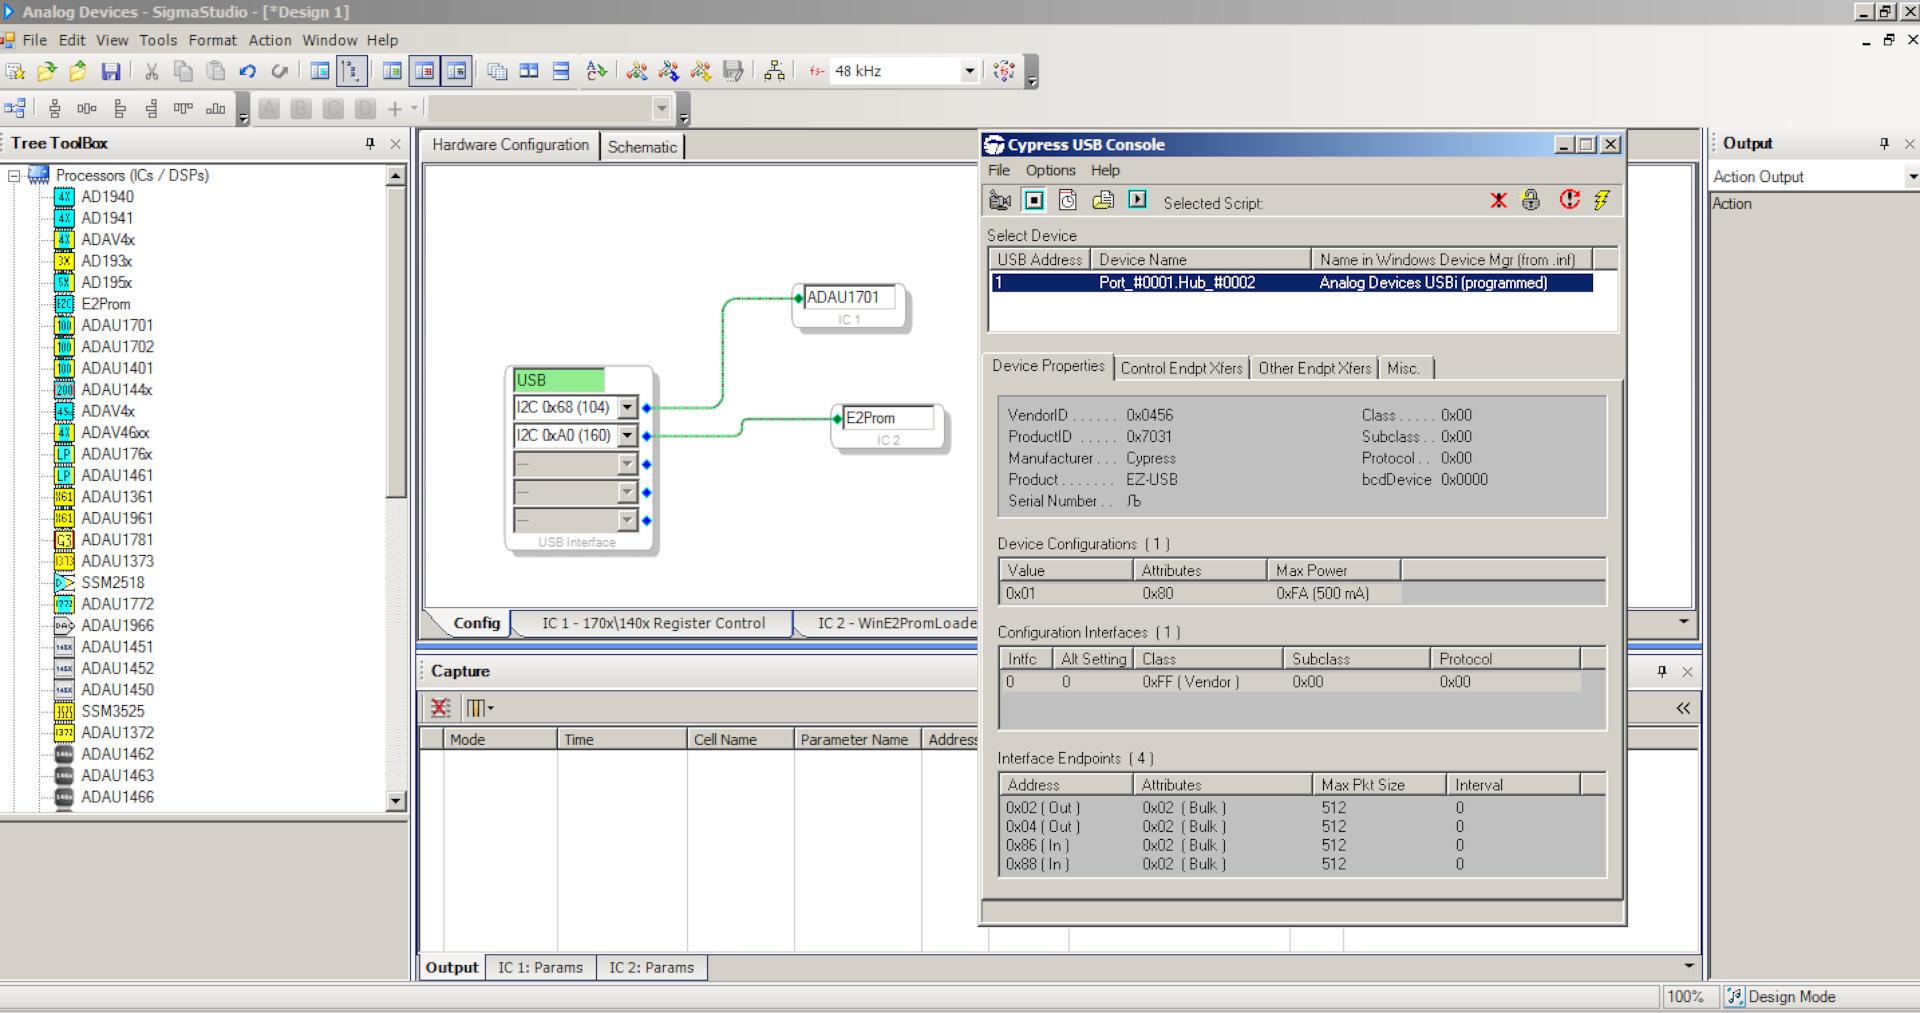Pin the Tree ToolBox panel
This screenshot has width=1920, height=1013.
coord(370,144)
